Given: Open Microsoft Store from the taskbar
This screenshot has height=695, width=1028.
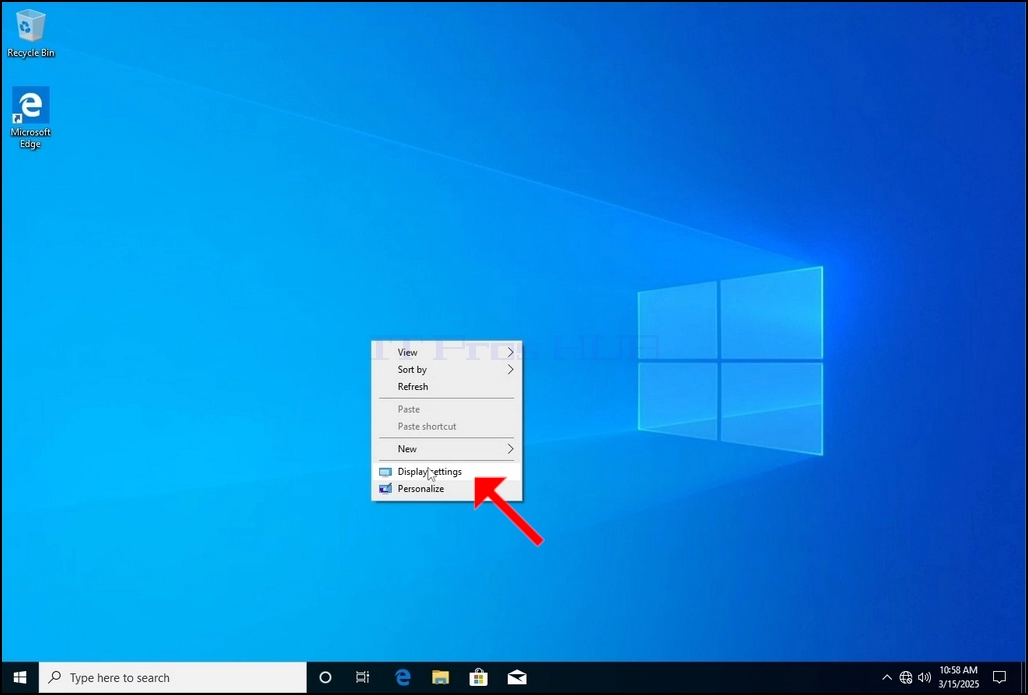Looking at the screenshot, I should pyautogui.click(x=479, y=677).
